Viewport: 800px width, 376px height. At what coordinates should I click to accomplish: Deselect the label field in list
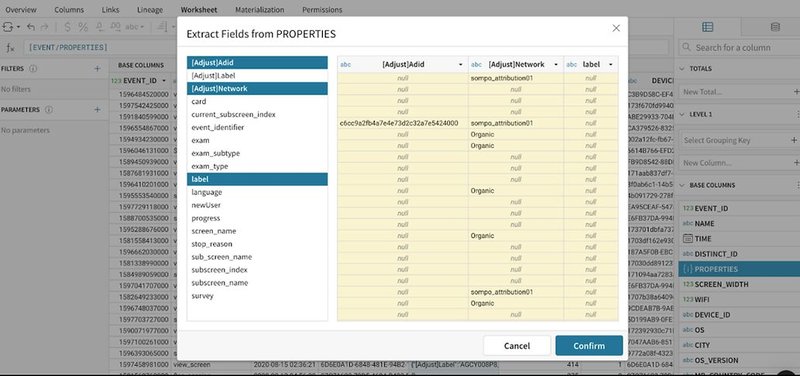click(257, 179)
